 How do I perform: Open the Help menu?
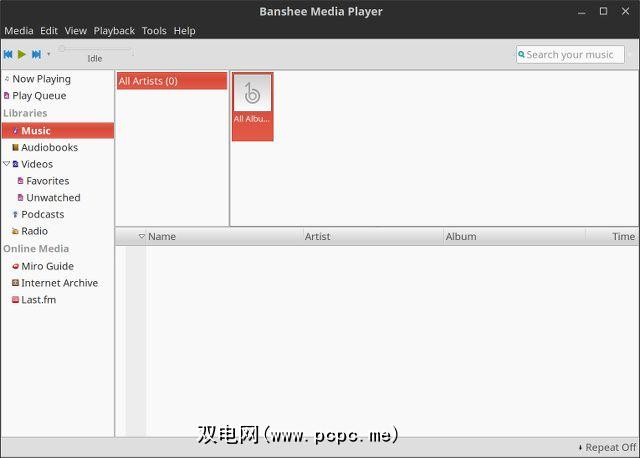(184, 31)
